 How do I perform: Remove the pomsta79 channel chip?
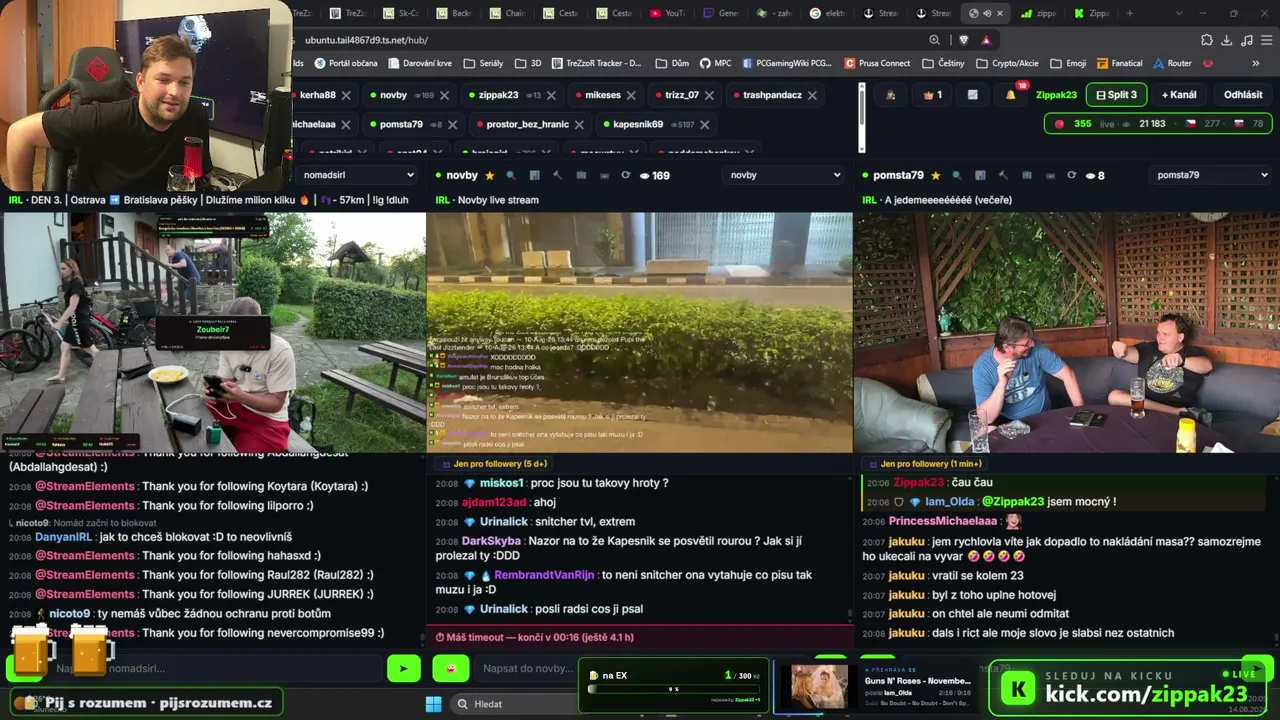click(x=452, y=125)
